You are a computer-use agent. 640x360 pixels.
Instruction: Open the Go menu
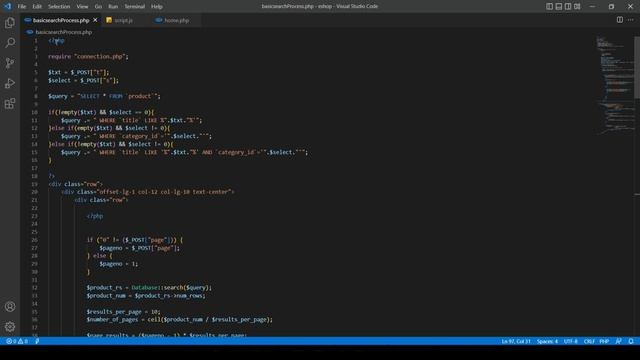pos(98,7)
